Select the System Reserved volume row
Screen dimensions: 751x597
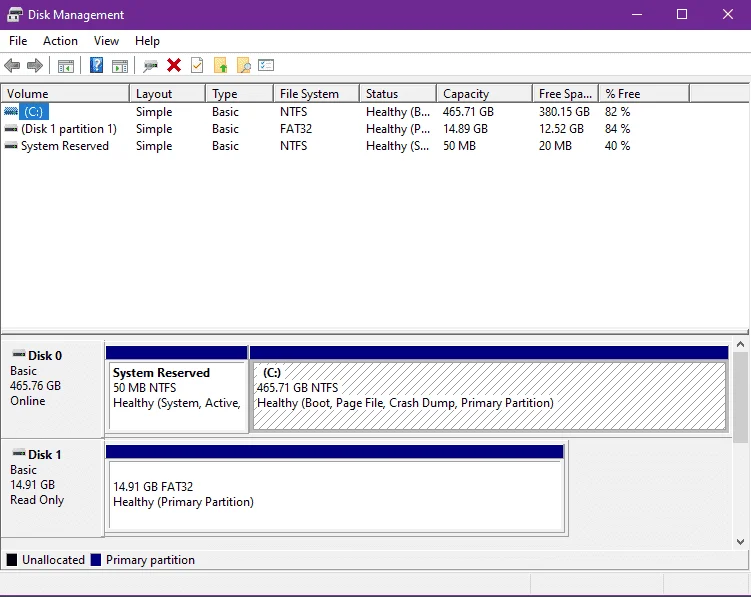(65, 146)
